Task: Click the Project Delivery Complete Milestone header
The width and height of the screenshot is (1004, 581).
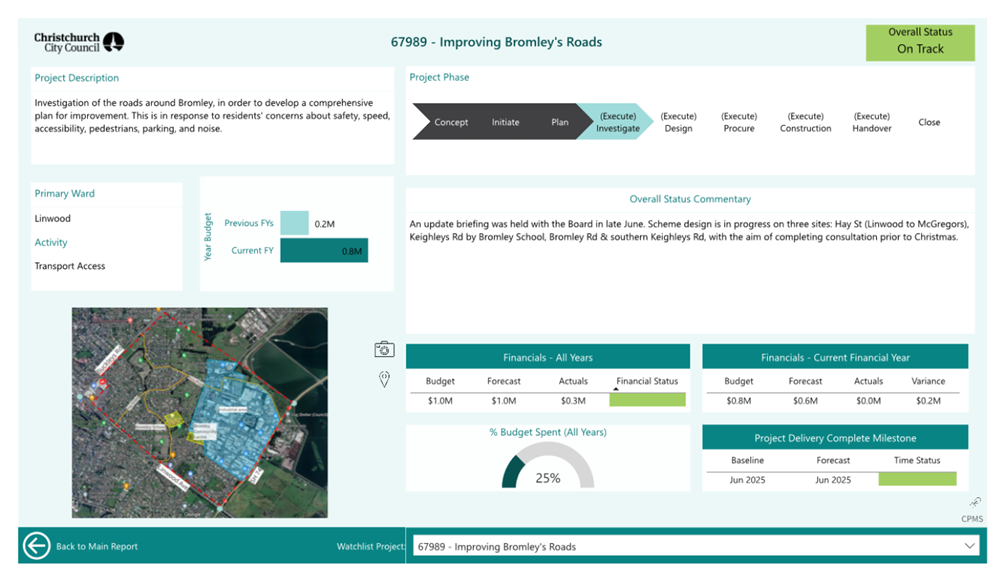Action: [x=835, y=438]
